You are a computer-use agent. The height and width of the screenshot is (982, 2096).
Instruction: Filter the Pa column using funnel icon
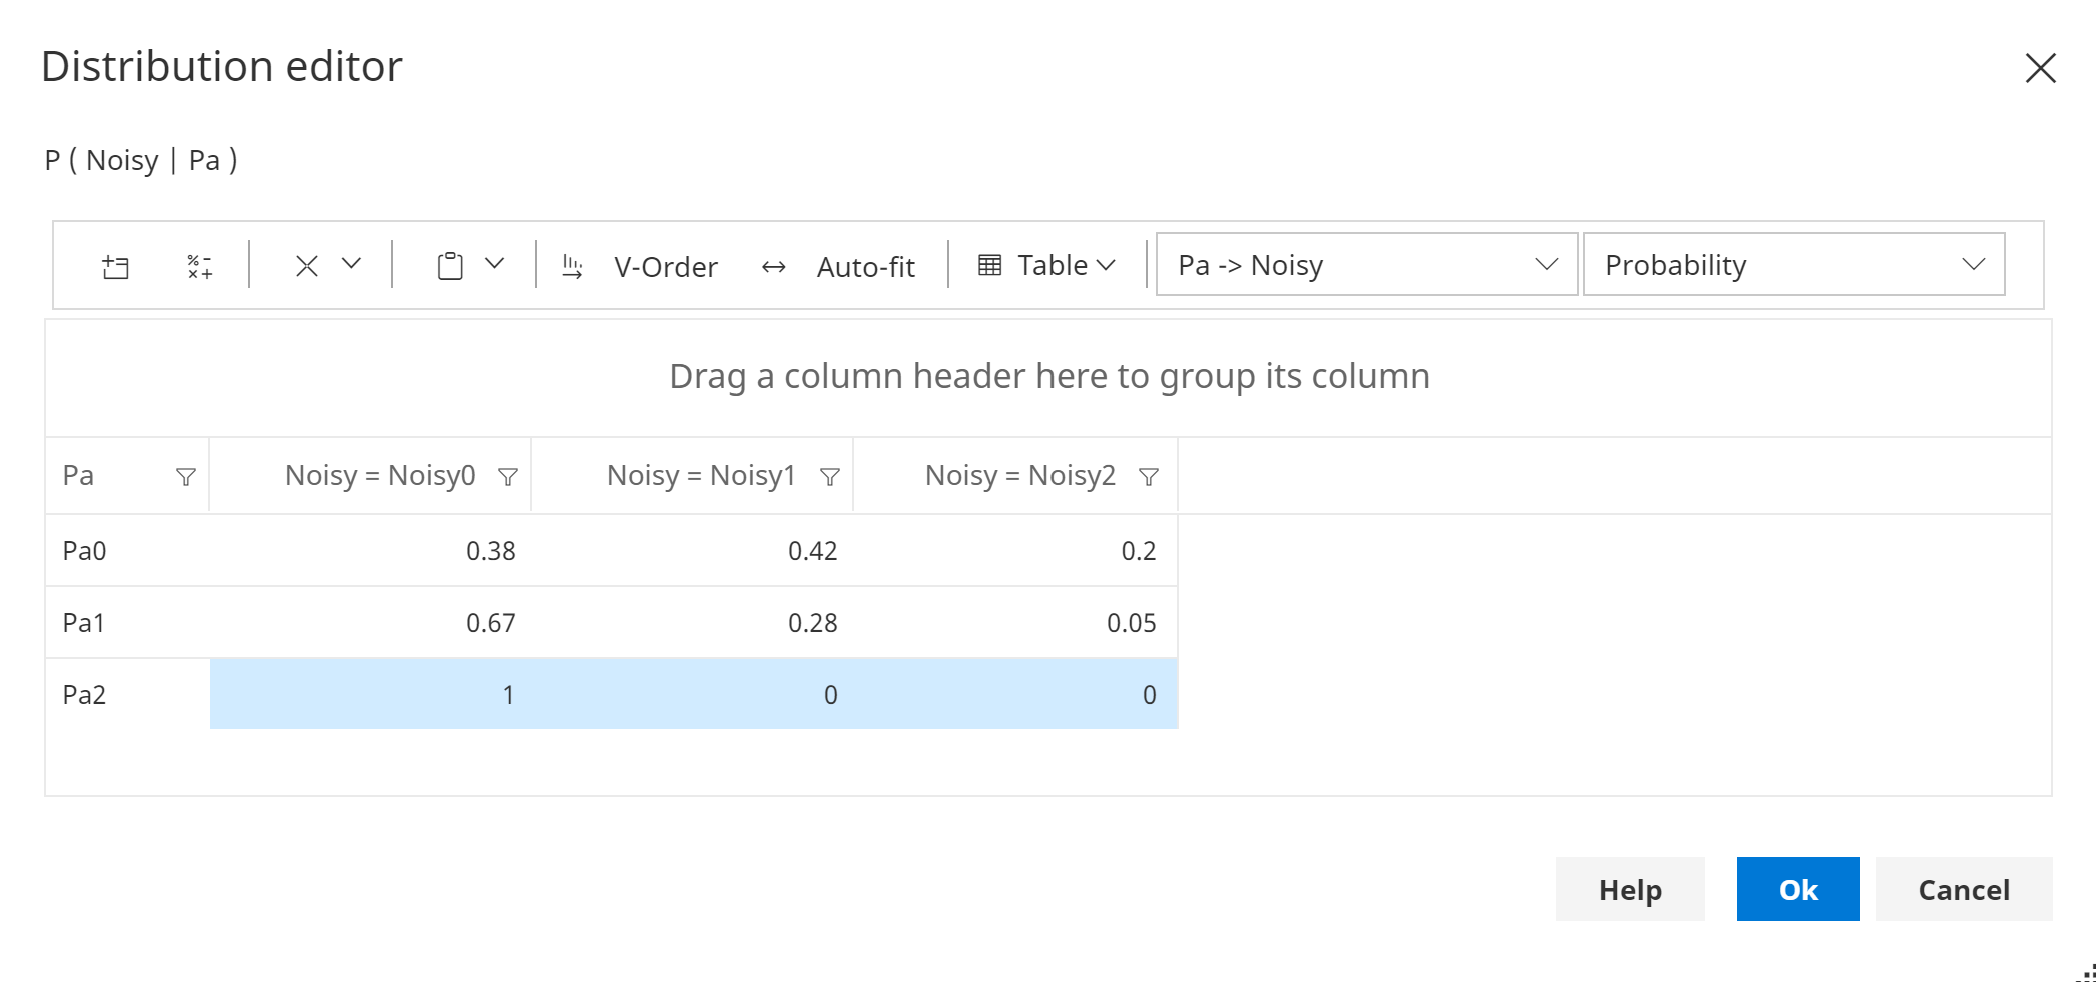tap(186, 477)
